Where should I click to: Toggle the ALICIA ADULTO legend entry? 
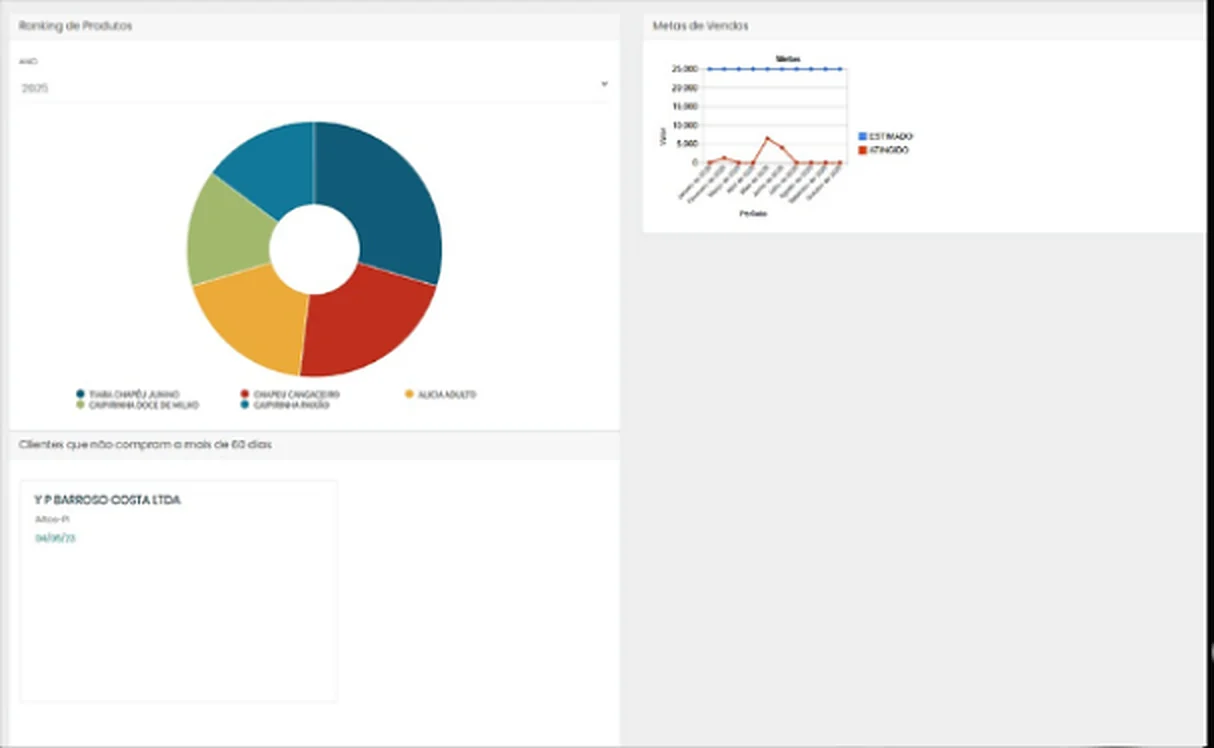coord(440,395)
